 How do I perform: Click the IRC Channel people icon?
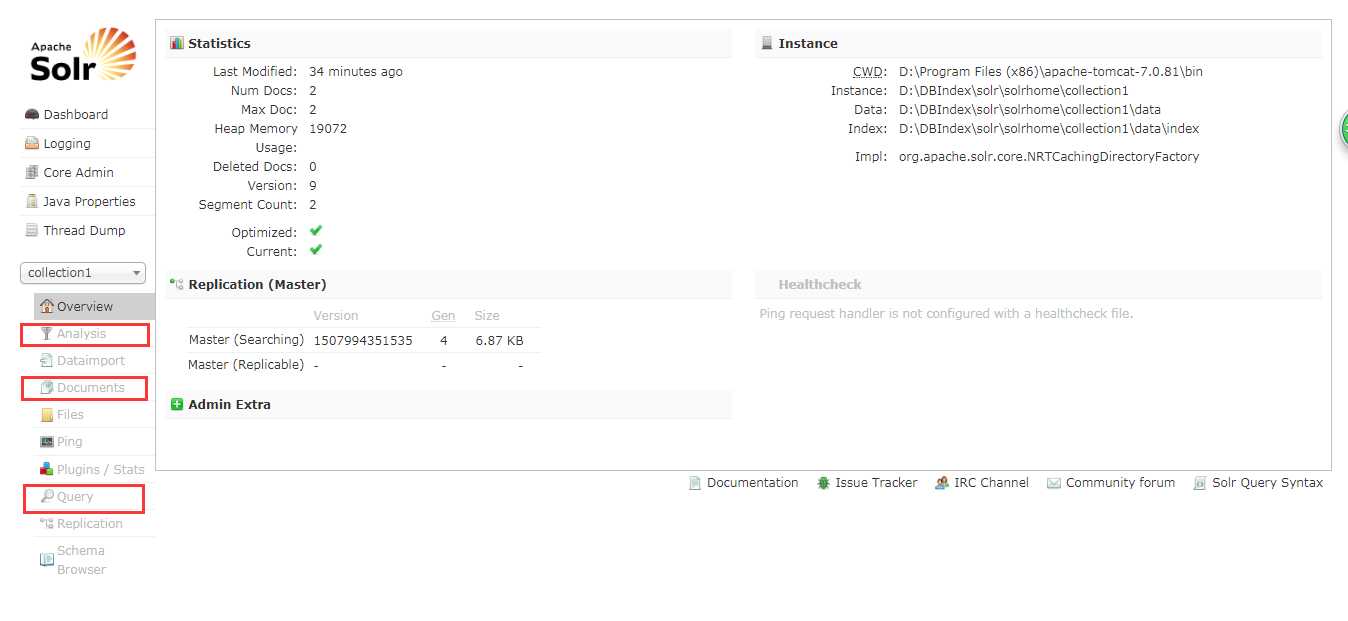tap(942, 482)
